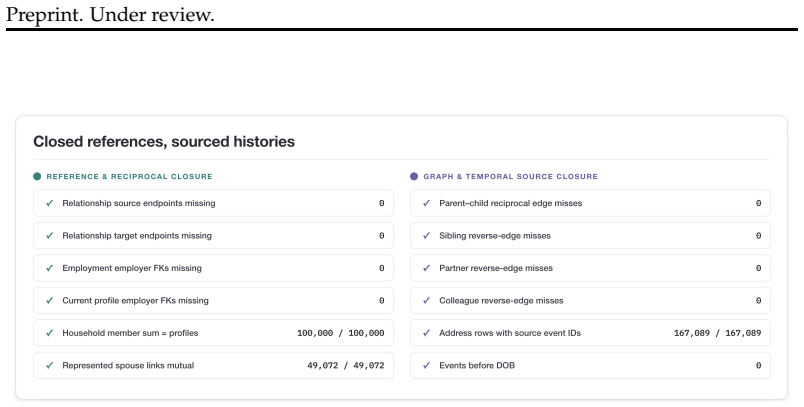The height and width of the screenshot is (407, 804).
Task: Click the checkmark beside Household member sum = profiles
Action: tap(50, 333)
